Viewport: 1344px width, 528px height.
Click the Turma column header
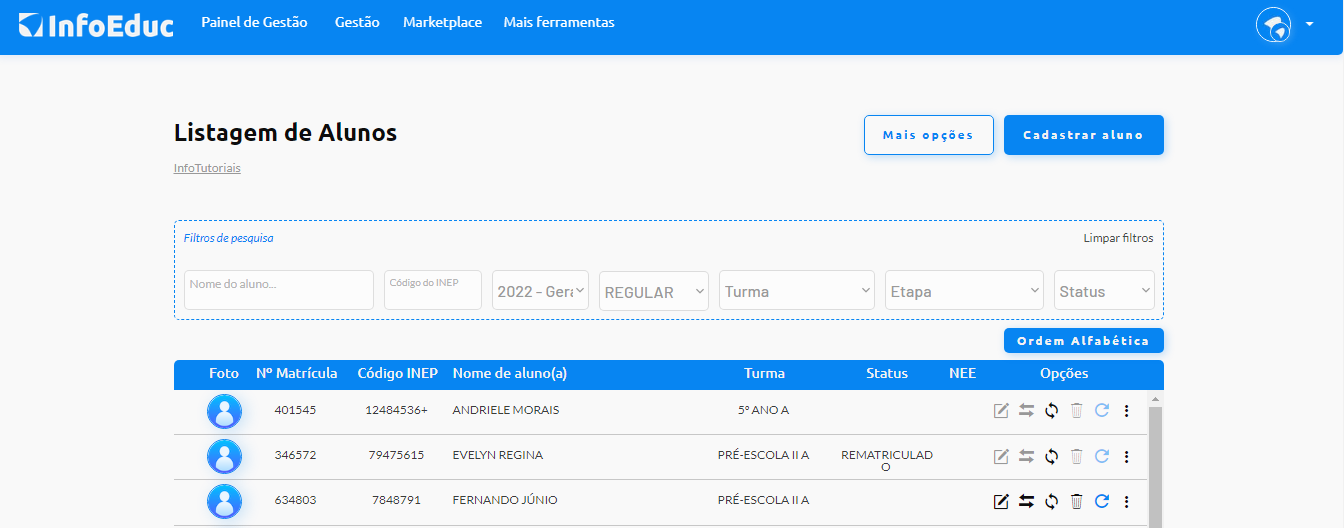tap(764, 373)
